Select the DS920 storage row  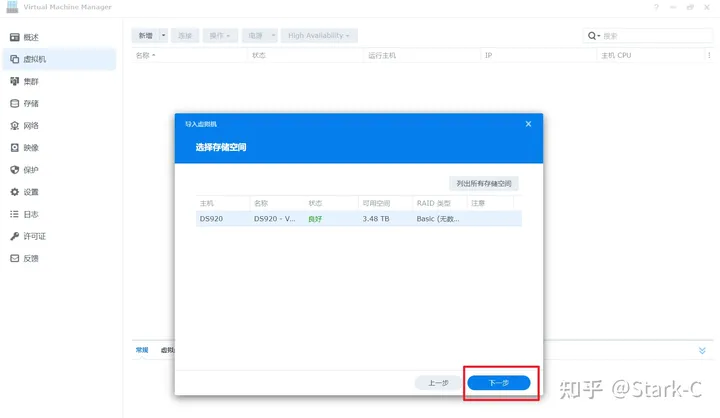click(x=358, y=218)
